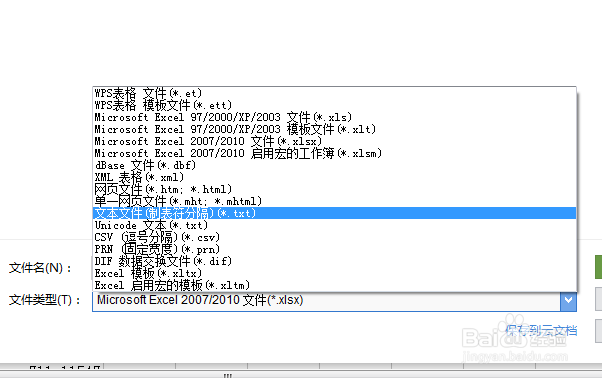This screenshot has width=602, height=378.
Task: Select Excel 2007/2010 文件(*.xlsx) list entry
Action: (x=334, y=141)
